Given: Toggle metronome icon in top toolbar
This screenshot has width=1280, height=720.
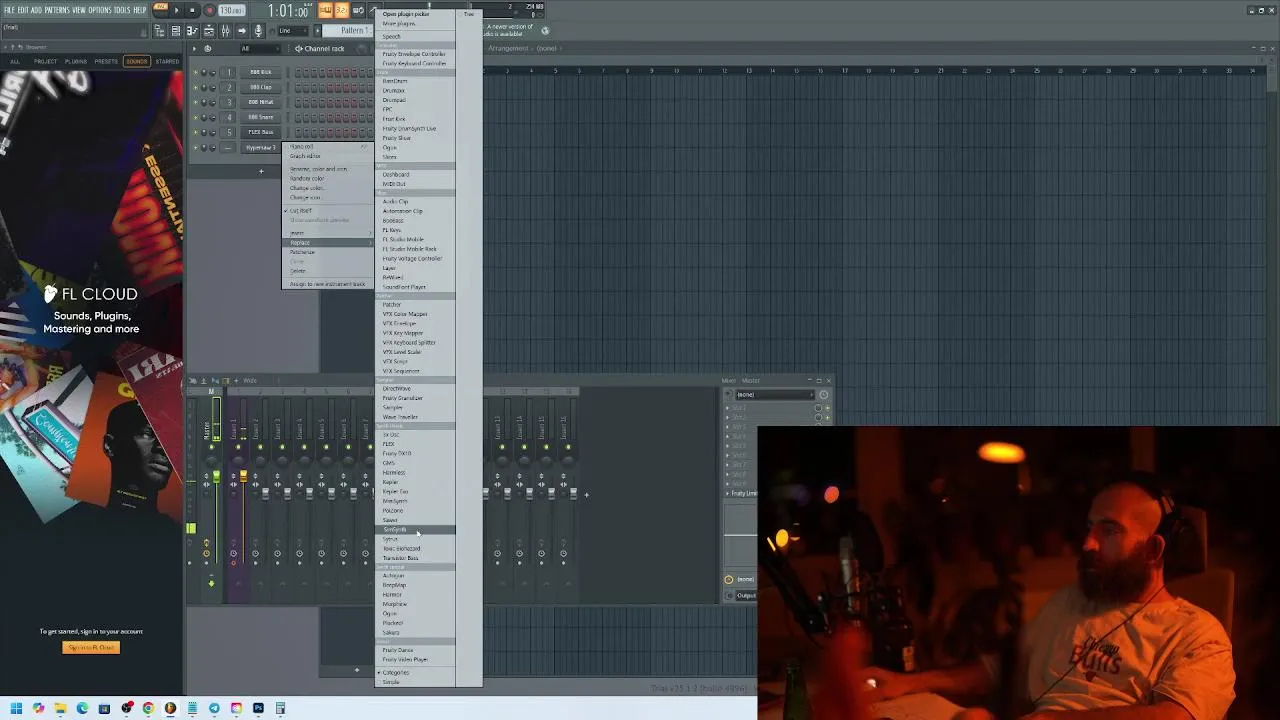Looking at the screenshot, I should (x=326, y=10).
